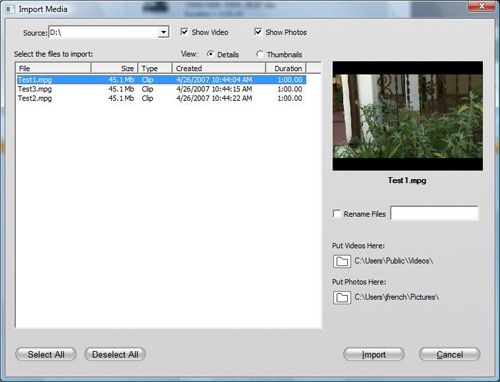Image resolution: width=500 pixels, height=382 pixels.
Task: Click the Test 1.mpg caption under preview
Action: [407, 180]
